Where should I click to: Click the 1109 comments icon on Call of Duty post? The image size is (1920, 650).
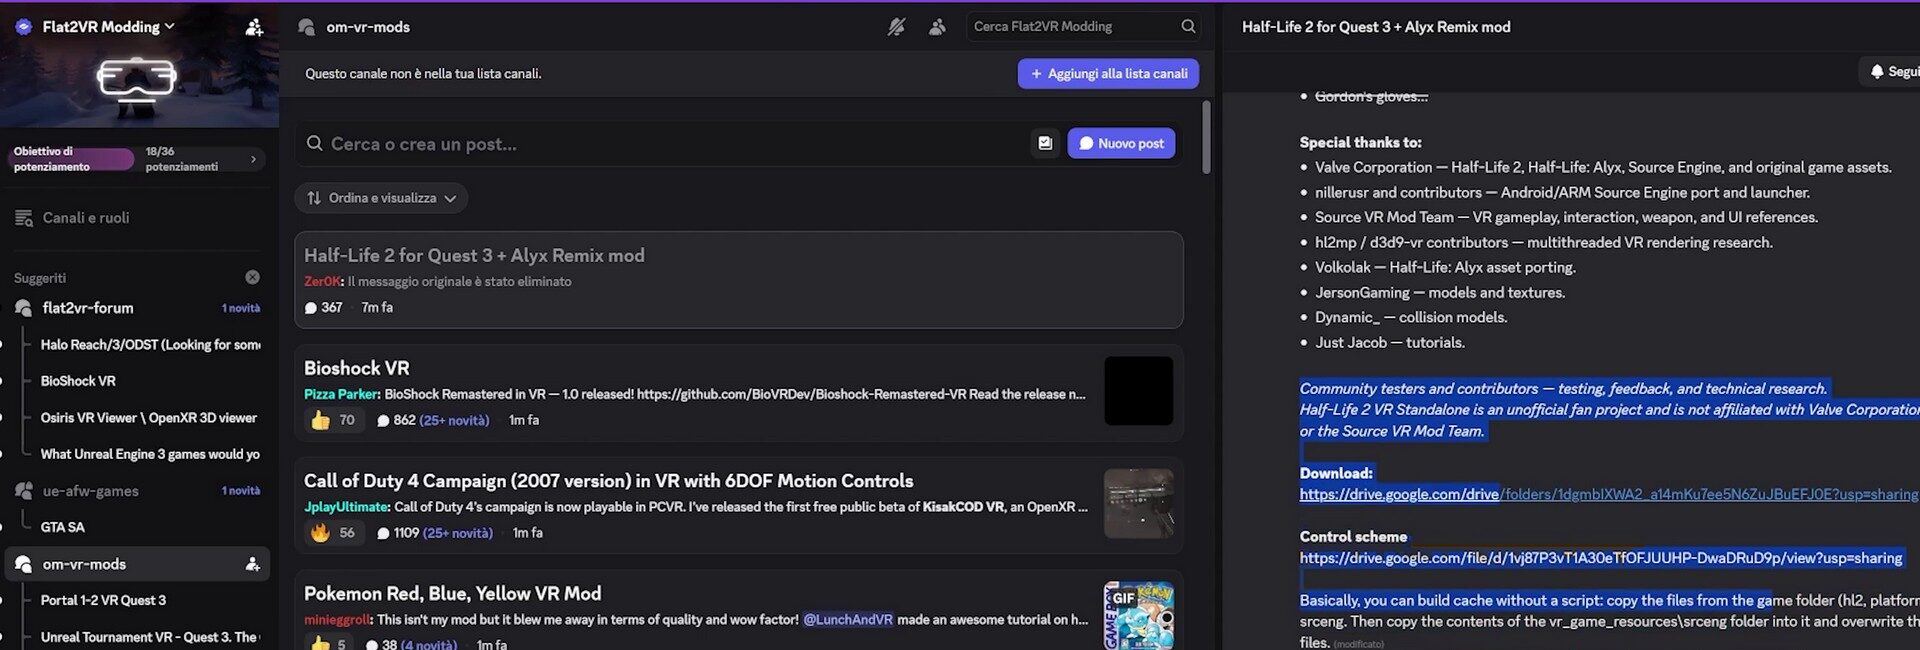coord(383,533)
